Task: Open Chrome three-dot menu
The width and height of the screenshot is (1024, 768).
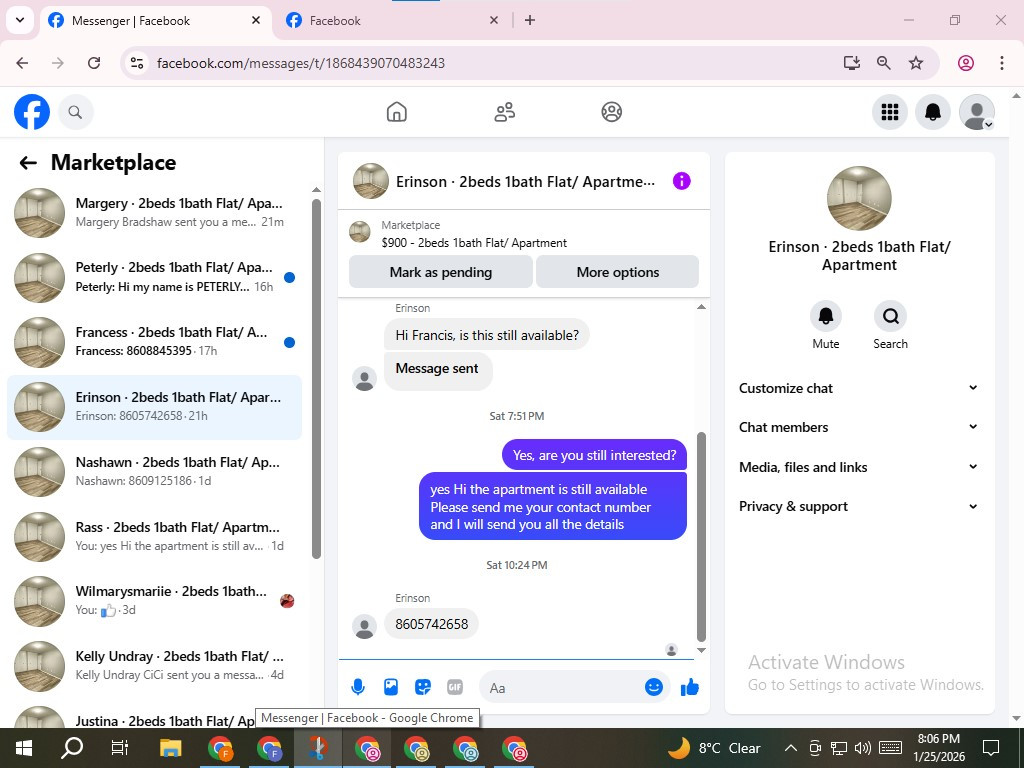Action: (x=1001, y=63)
